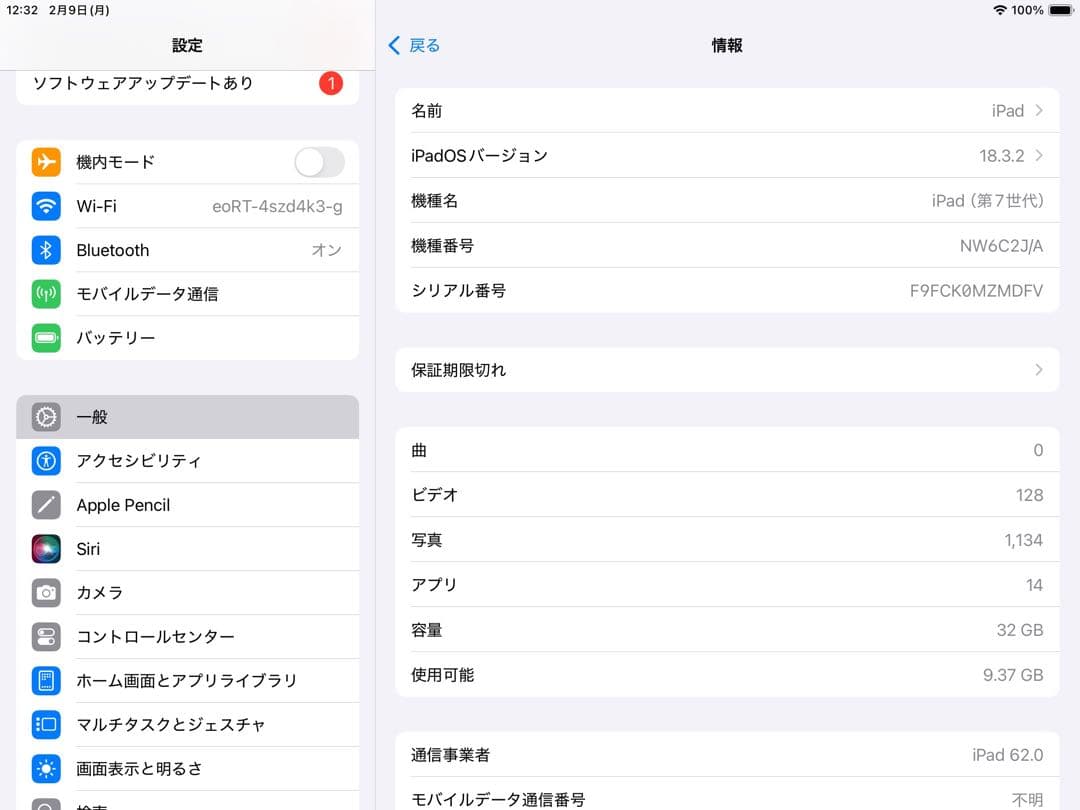Click the Bluetooth icon in the sidebar
The height and width of the screenshot is (810, 1080).
tap(46, 250)
